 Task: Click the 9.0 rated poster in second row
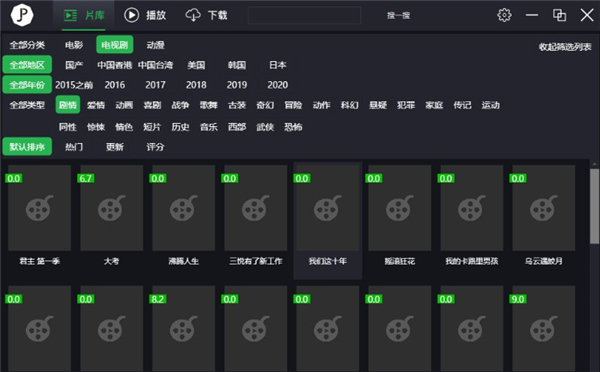pyautogui.click(x=543, y=328)
